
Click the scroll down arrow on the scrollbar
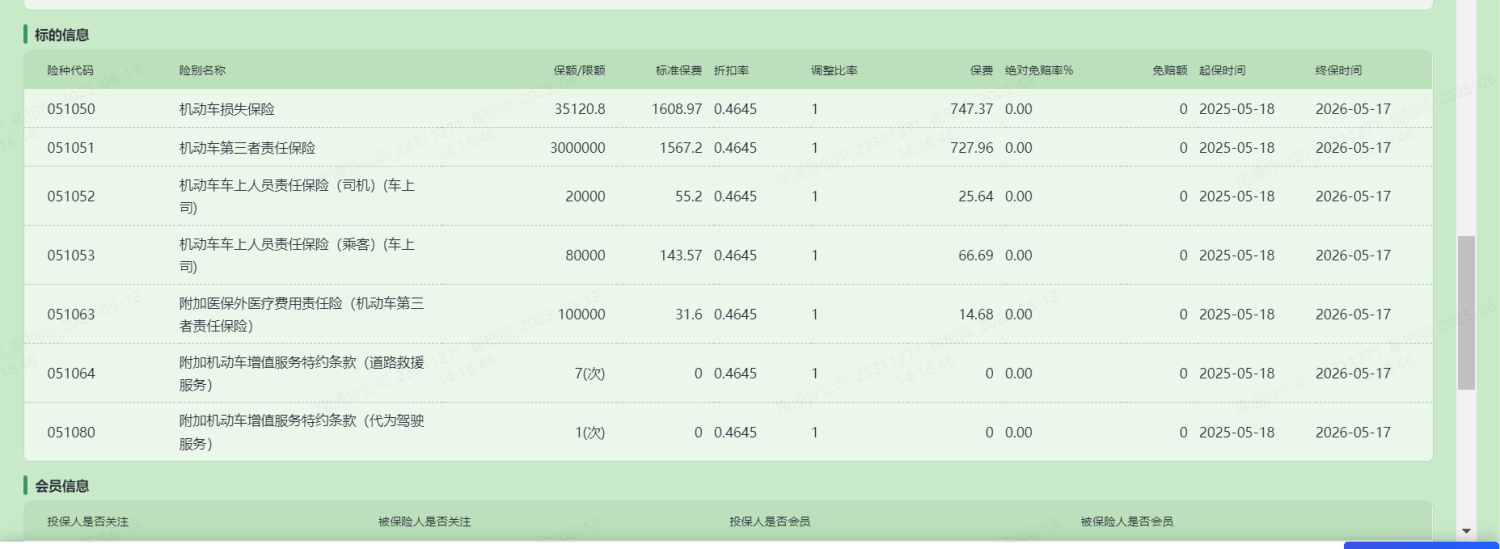pos(1466,531)
